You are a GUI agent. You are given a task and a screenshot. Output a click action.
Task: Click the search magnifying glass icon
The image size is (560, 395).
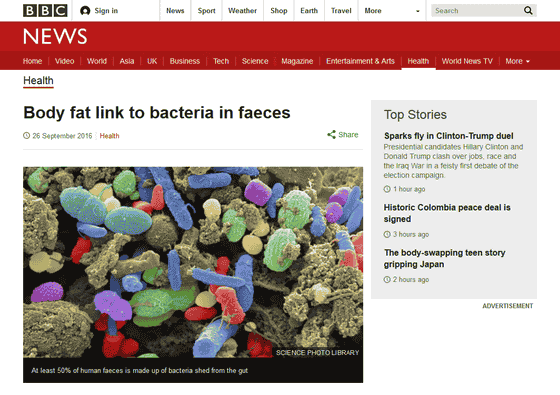528,11
